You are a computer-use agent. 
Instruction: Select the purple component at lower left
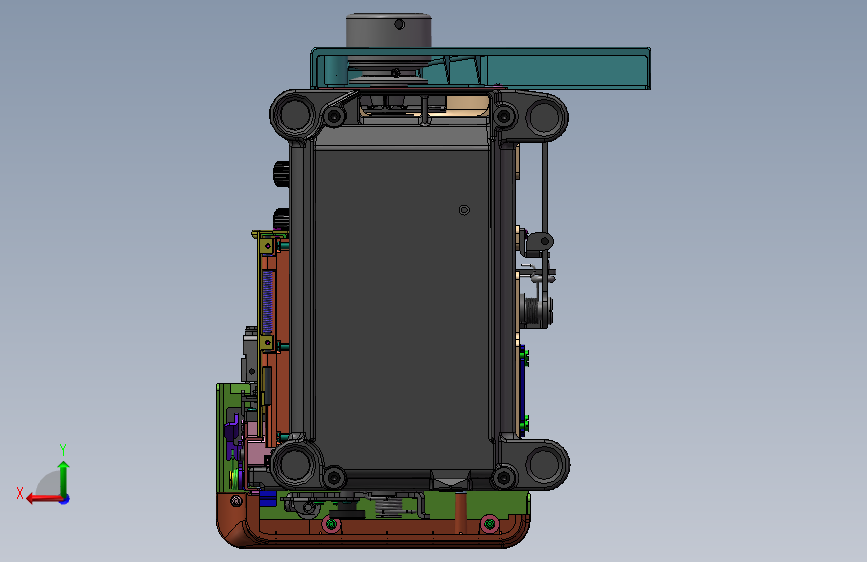(x=232, y=434)
